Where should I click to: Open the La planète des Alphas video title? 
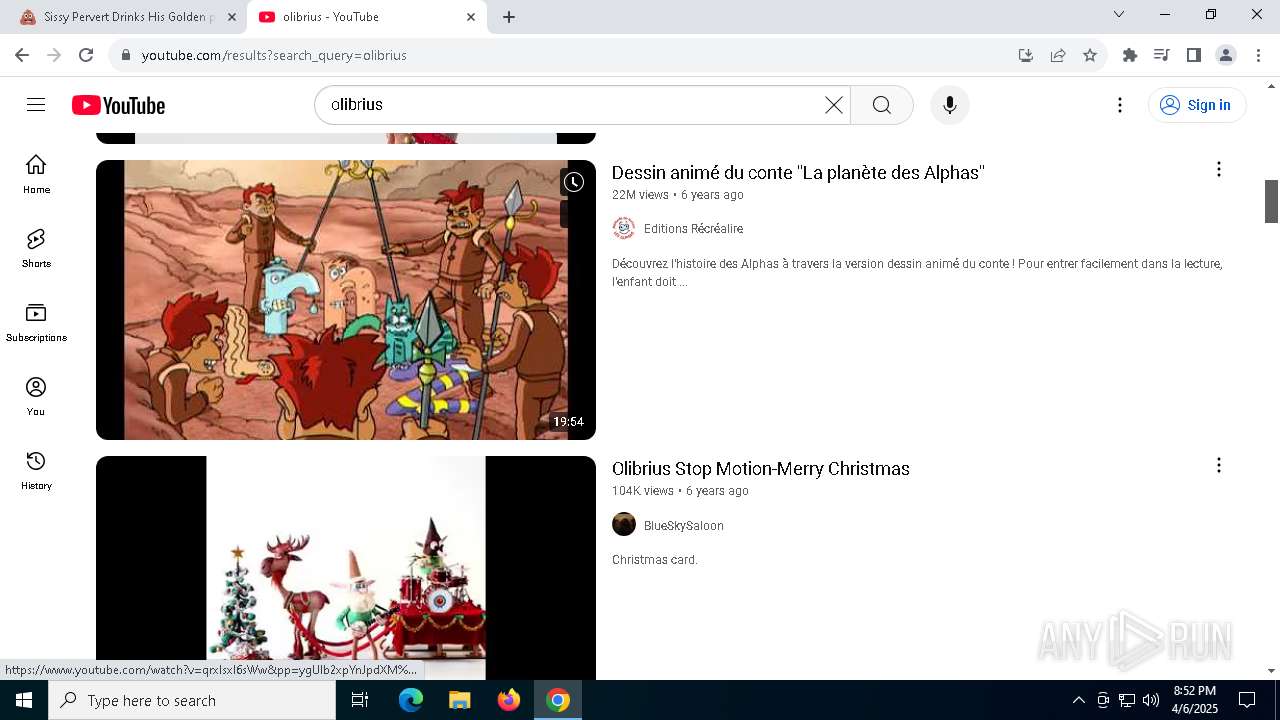point(798,173)
